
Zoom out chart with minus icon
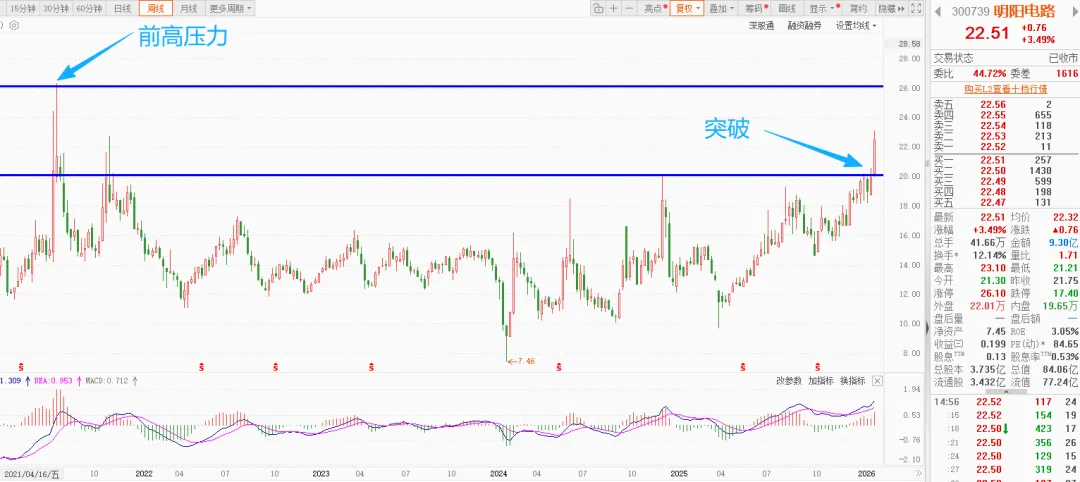tap(630, 9)
